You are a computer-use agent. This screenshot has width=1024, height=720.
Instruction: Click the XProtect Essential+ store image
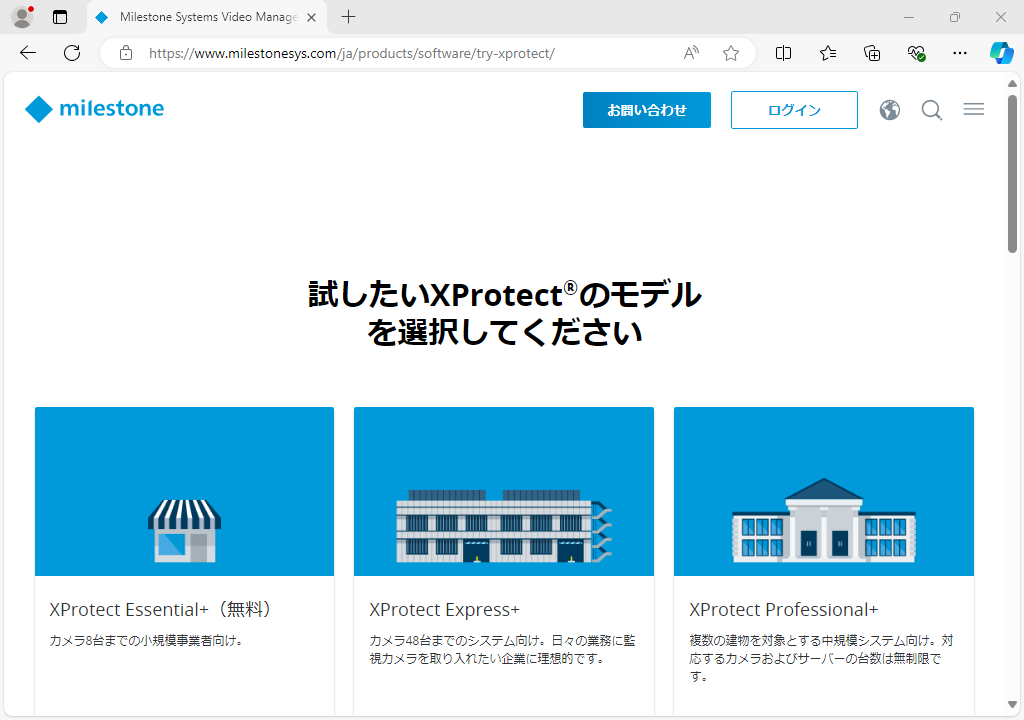[x=184, y=491]
